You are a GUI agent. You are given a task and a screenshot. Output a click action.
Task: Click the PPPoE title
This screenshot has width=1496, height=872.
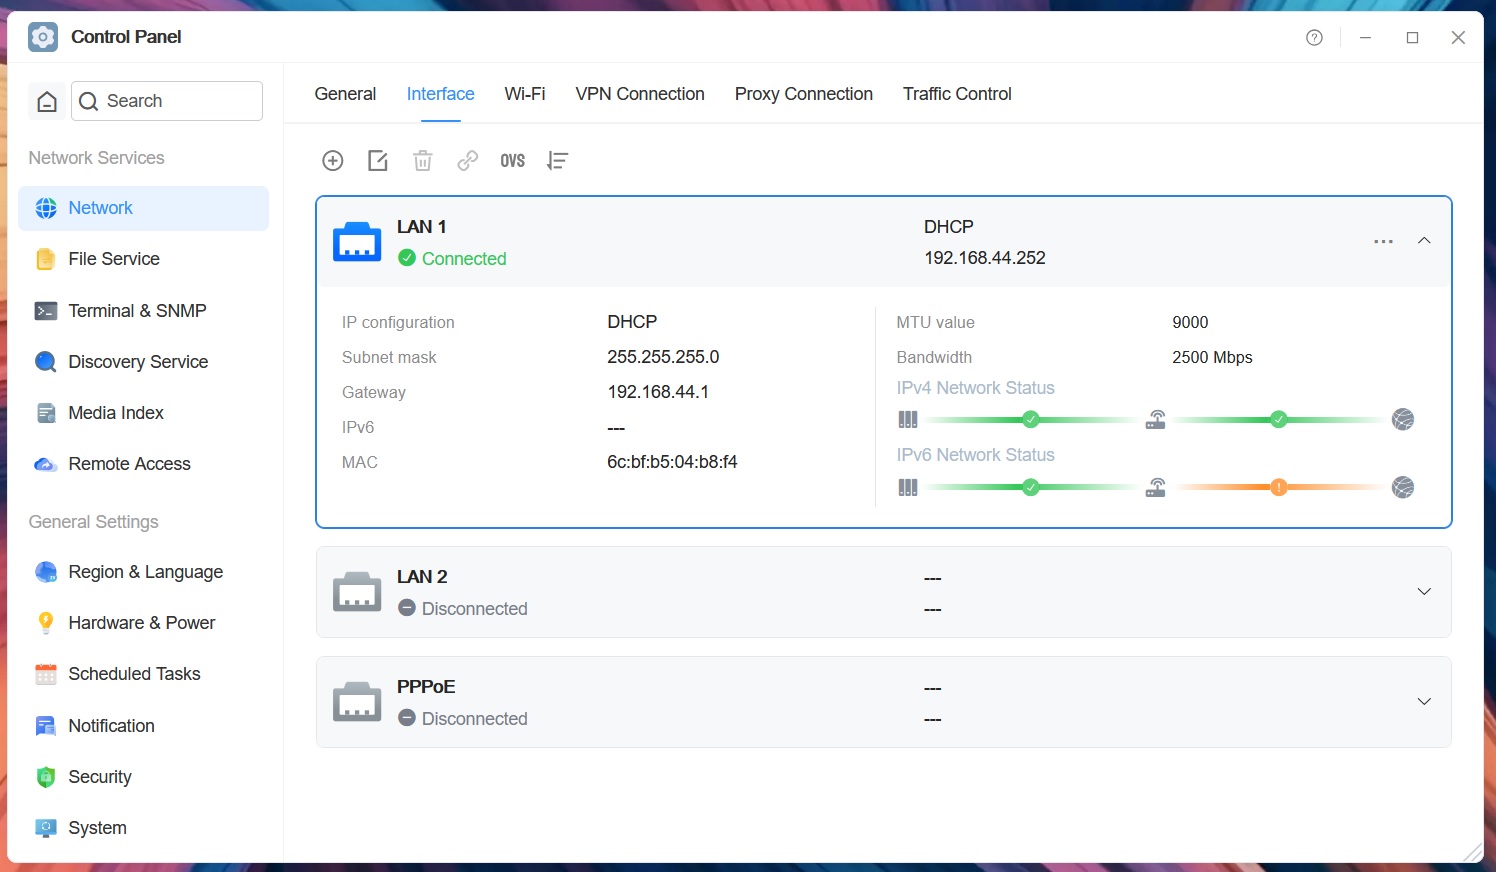point(426,687)
